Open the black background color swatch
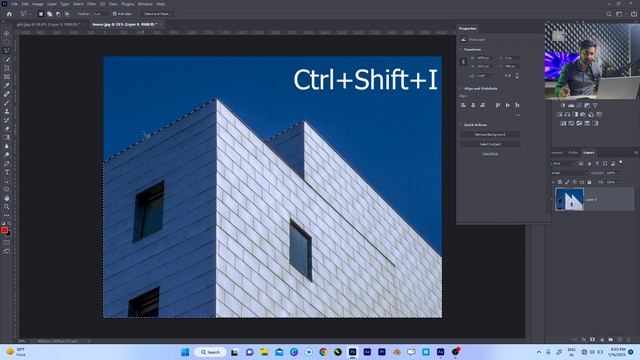Screen dimensions: 640x360 (9, 234)
